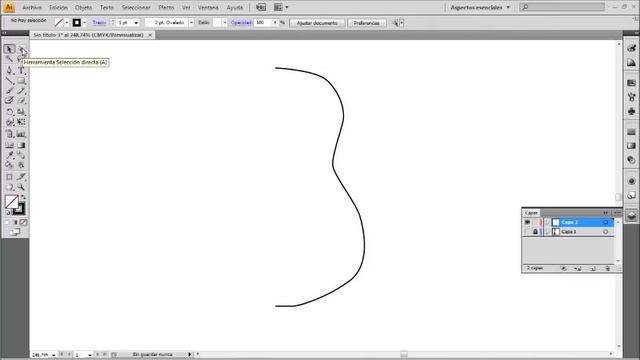Select the Hand tool
Screen dimensions: 640x360
(9, 187)
